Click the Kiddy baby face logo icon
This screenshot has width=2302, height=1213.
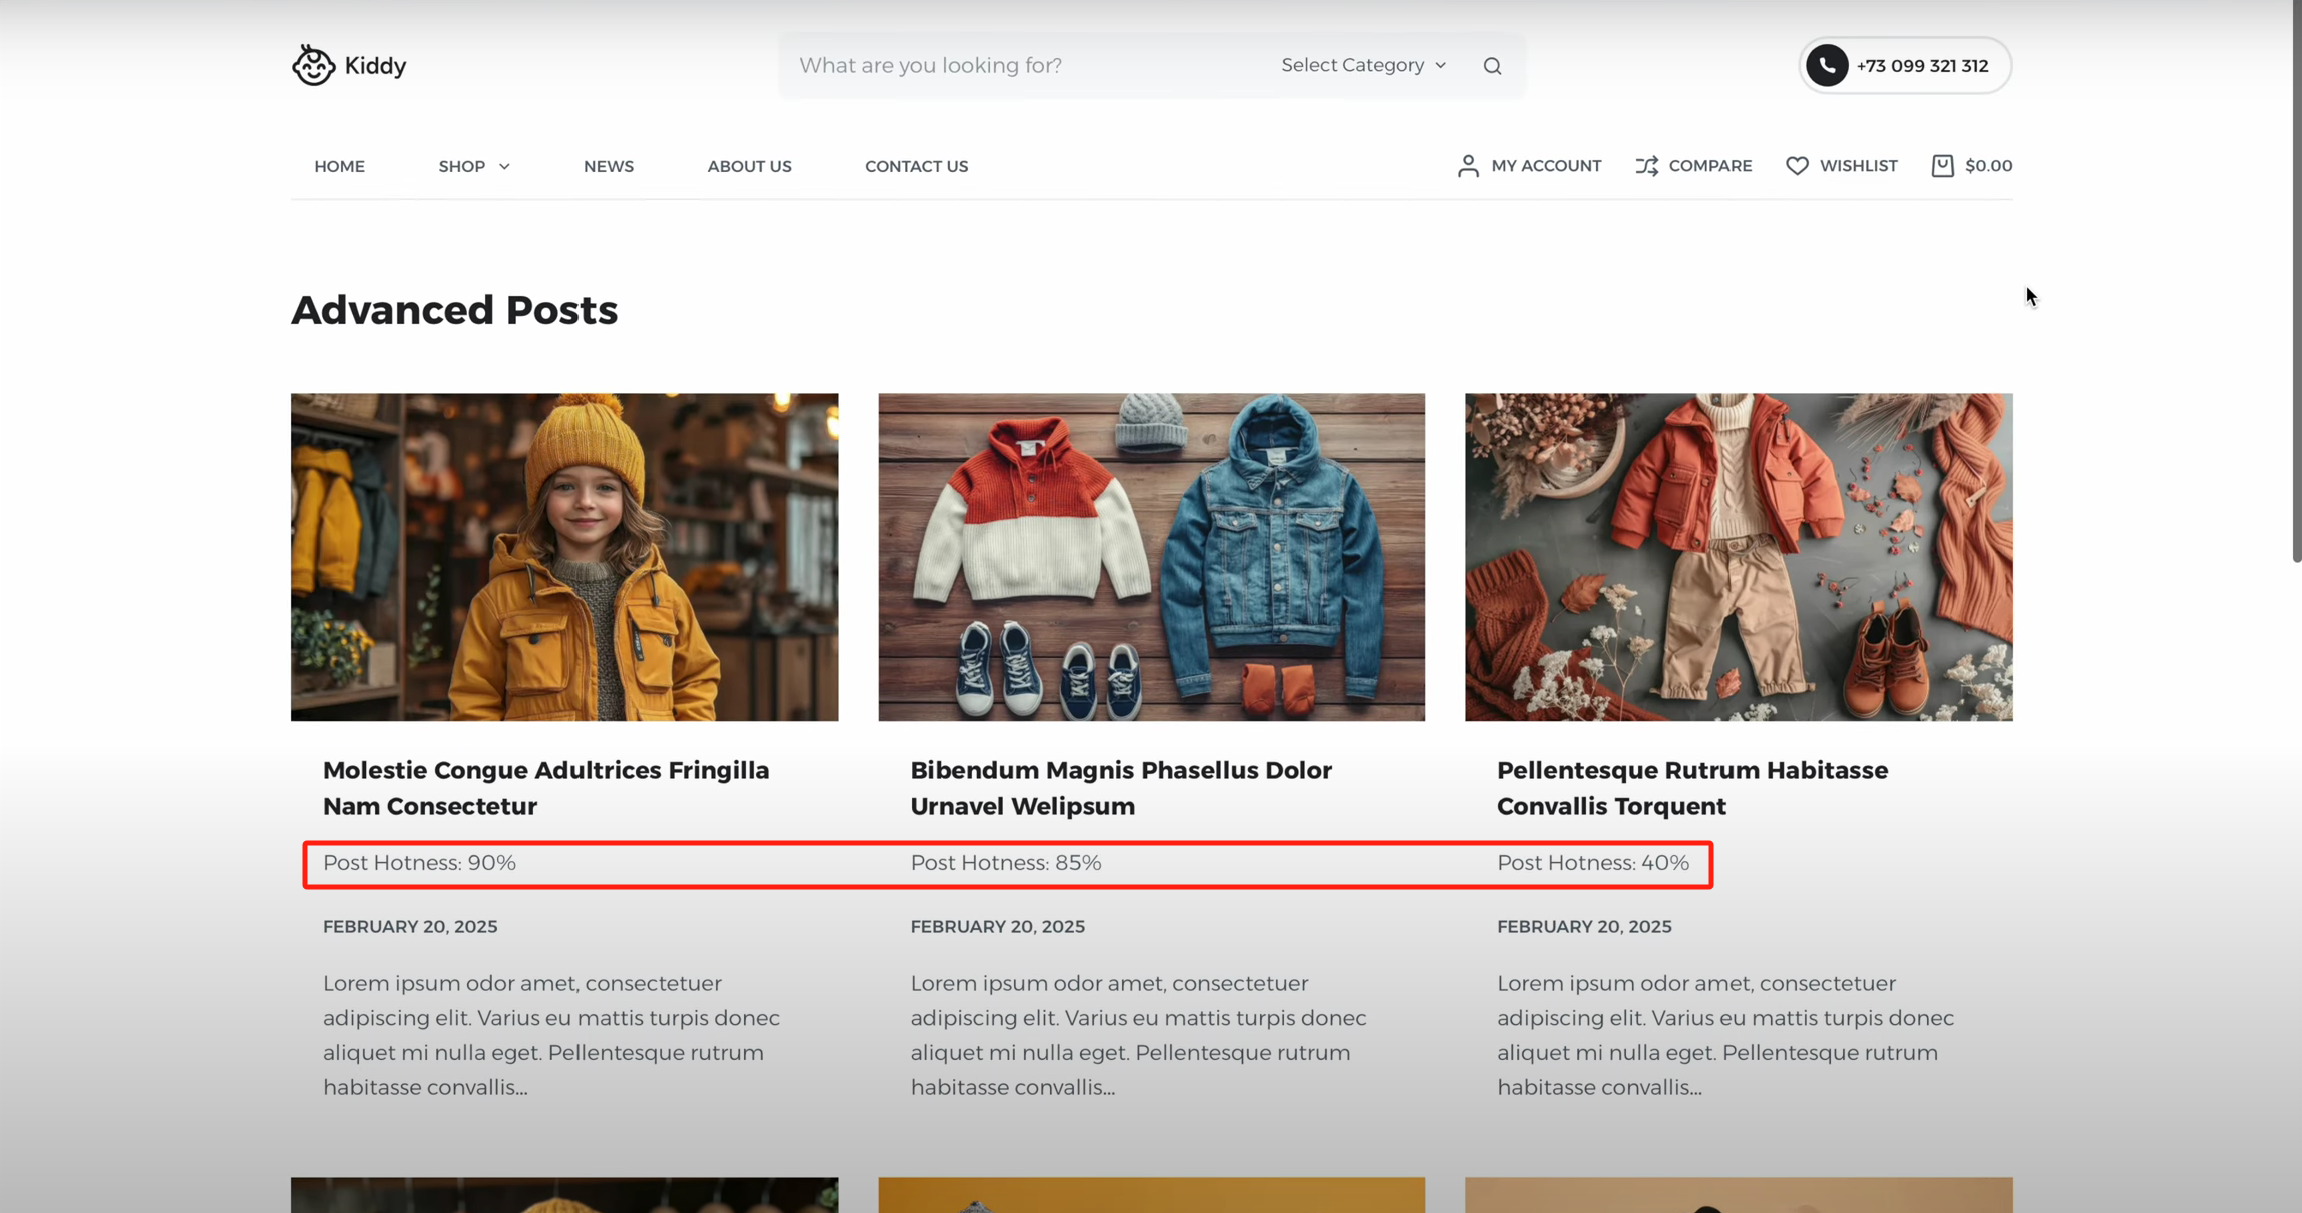(313, 65)
